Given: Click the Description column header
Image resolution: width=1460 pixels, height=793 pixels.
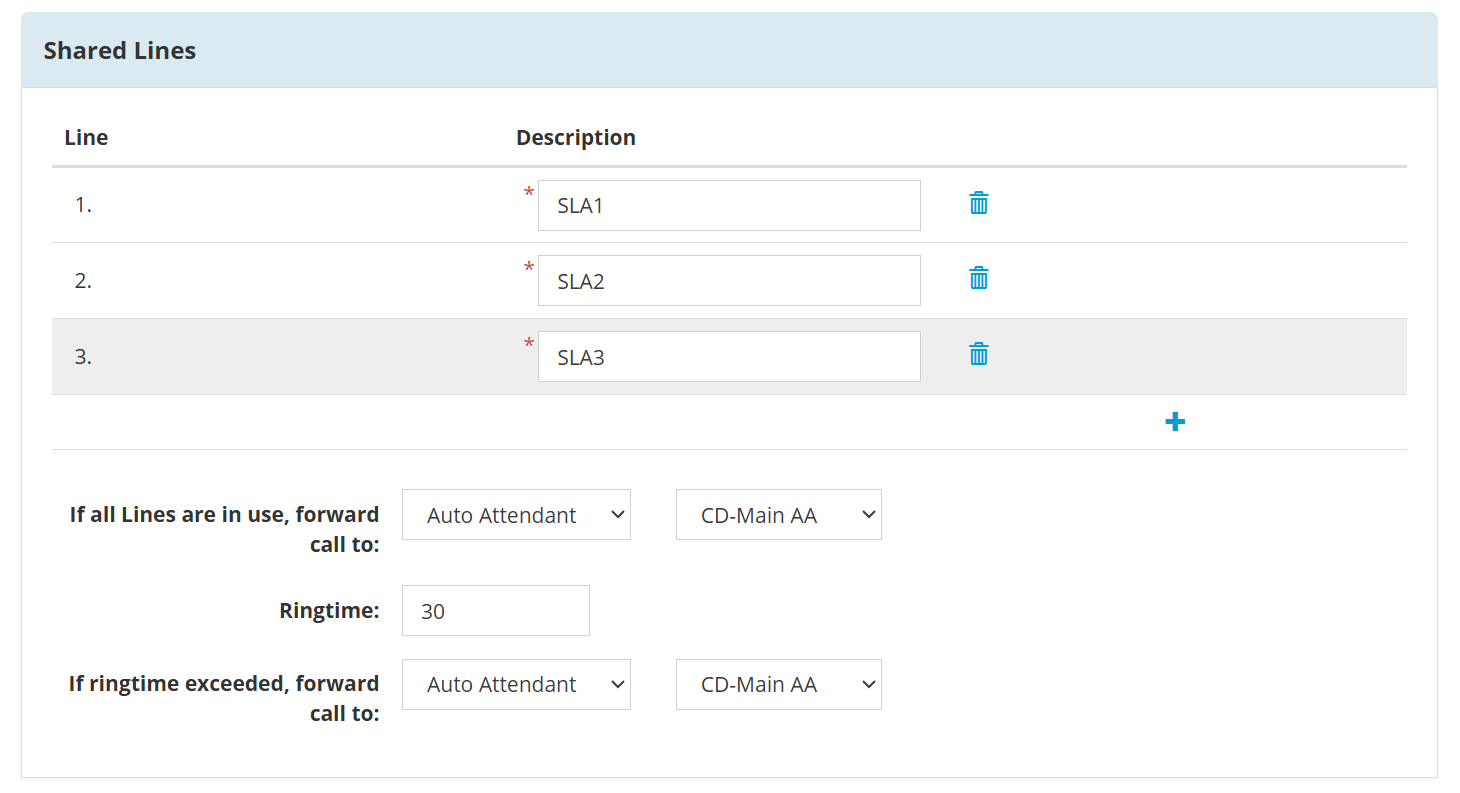Looking at the screenshot, I should (x=576, y=138).
